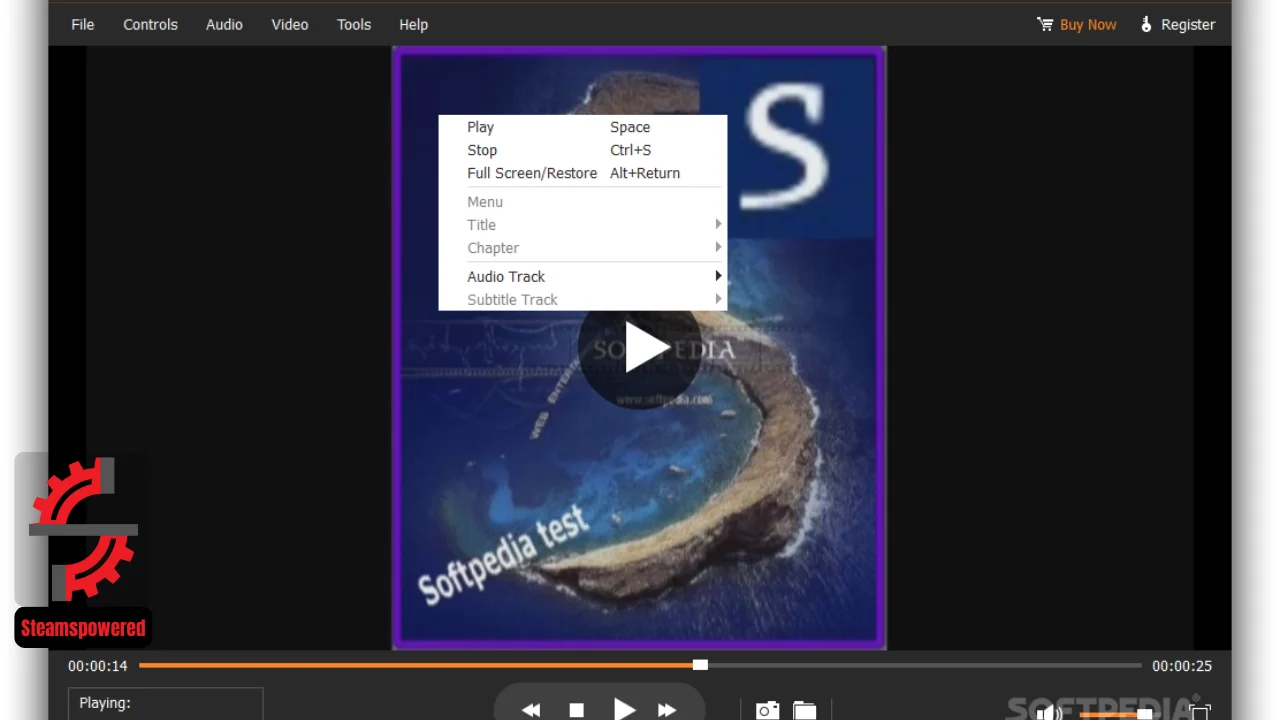Open the Video menu
The image size is (1280, 720).
pyautogui.click(x=290, y=24)
